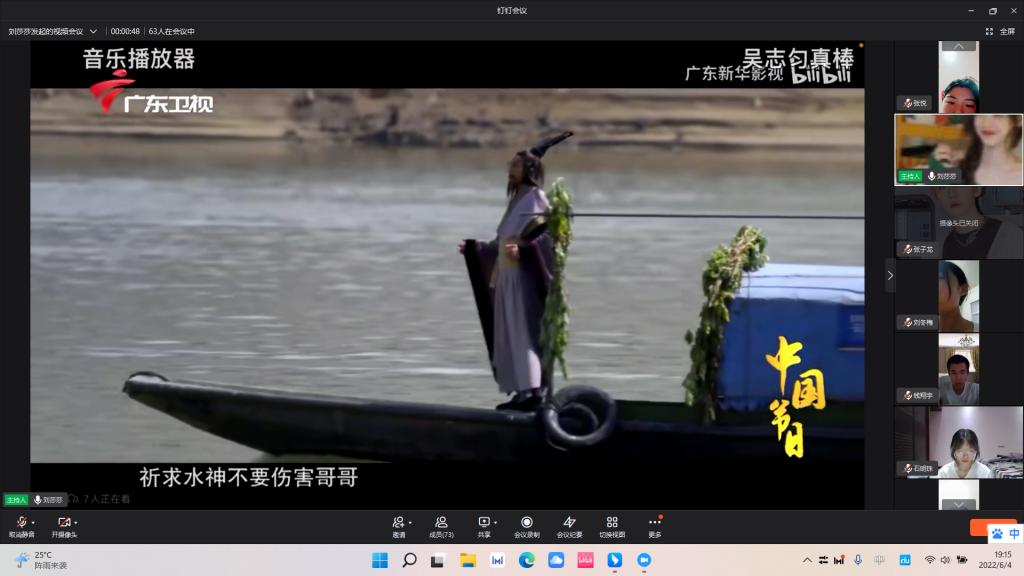Turn on camera with 开摄像头
Viewport: 1024px width, 576px height.
63,522
